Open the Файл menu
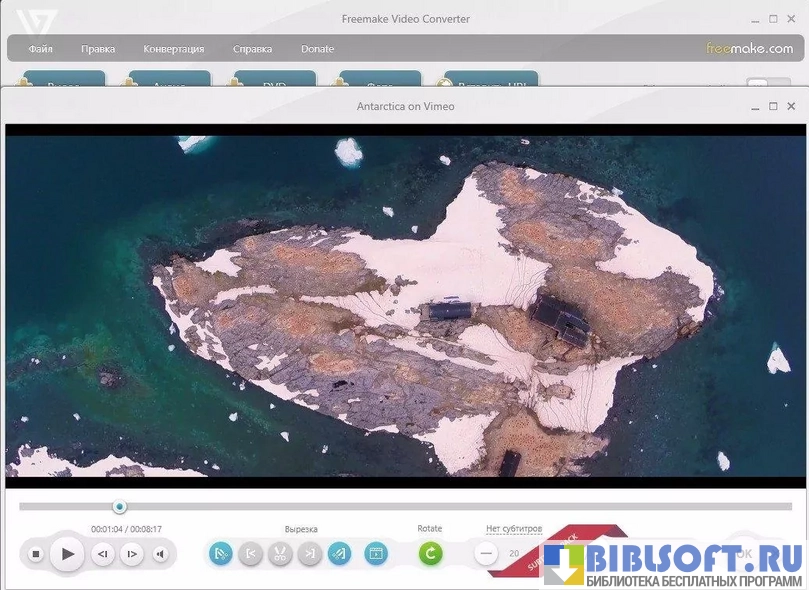809x590 pixels. 41,49
